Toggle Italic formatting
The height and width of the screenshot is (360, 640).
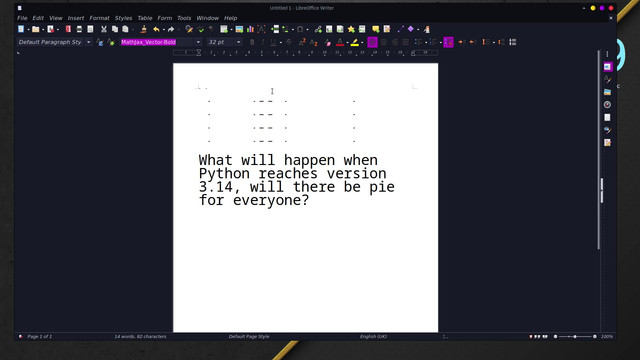[x=262, y=42]
